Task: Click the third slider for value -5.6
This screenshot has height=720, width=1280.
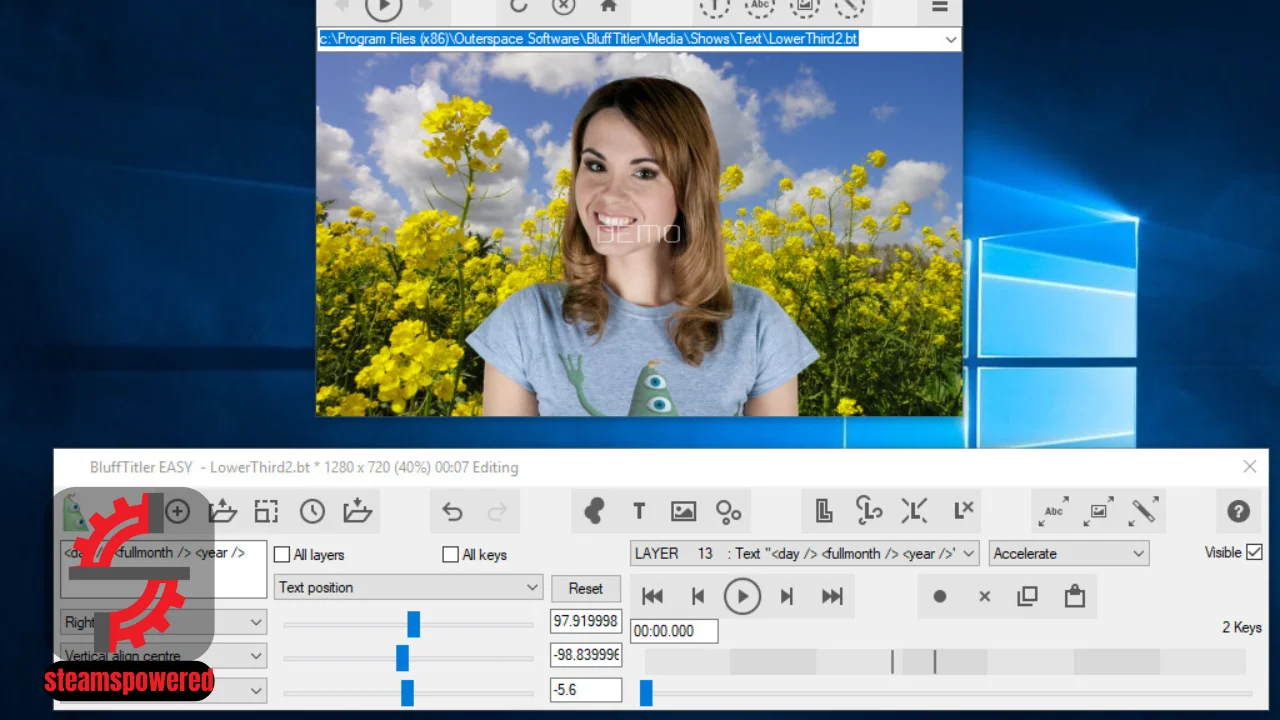Action: point(407,692)
